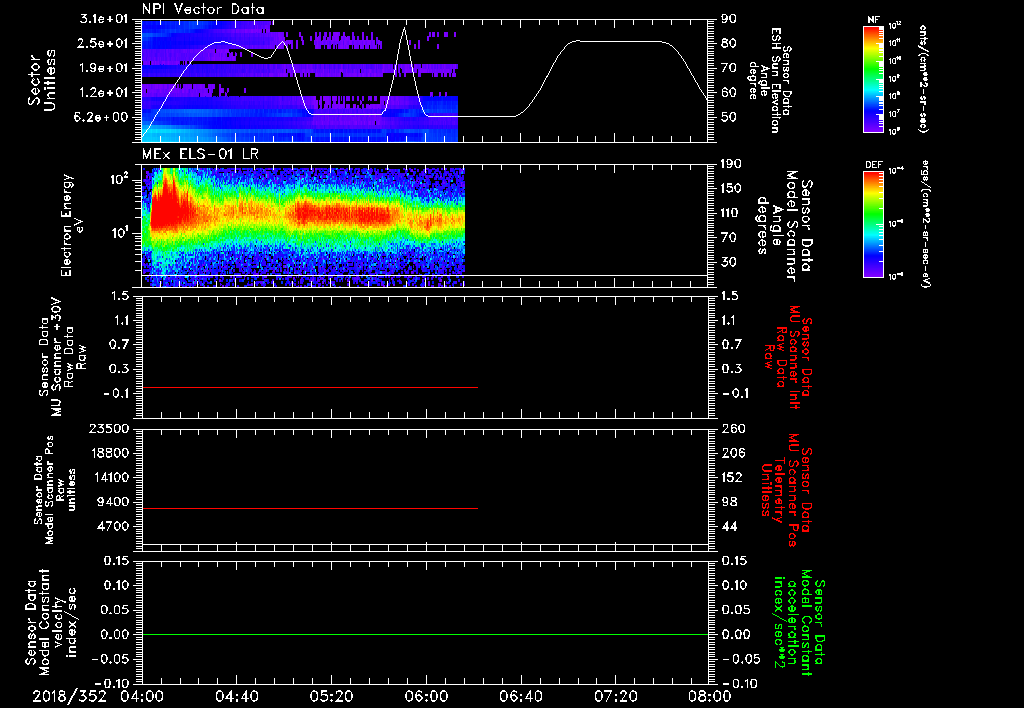Click the 260 telemetry tick value

click(732, 429)
